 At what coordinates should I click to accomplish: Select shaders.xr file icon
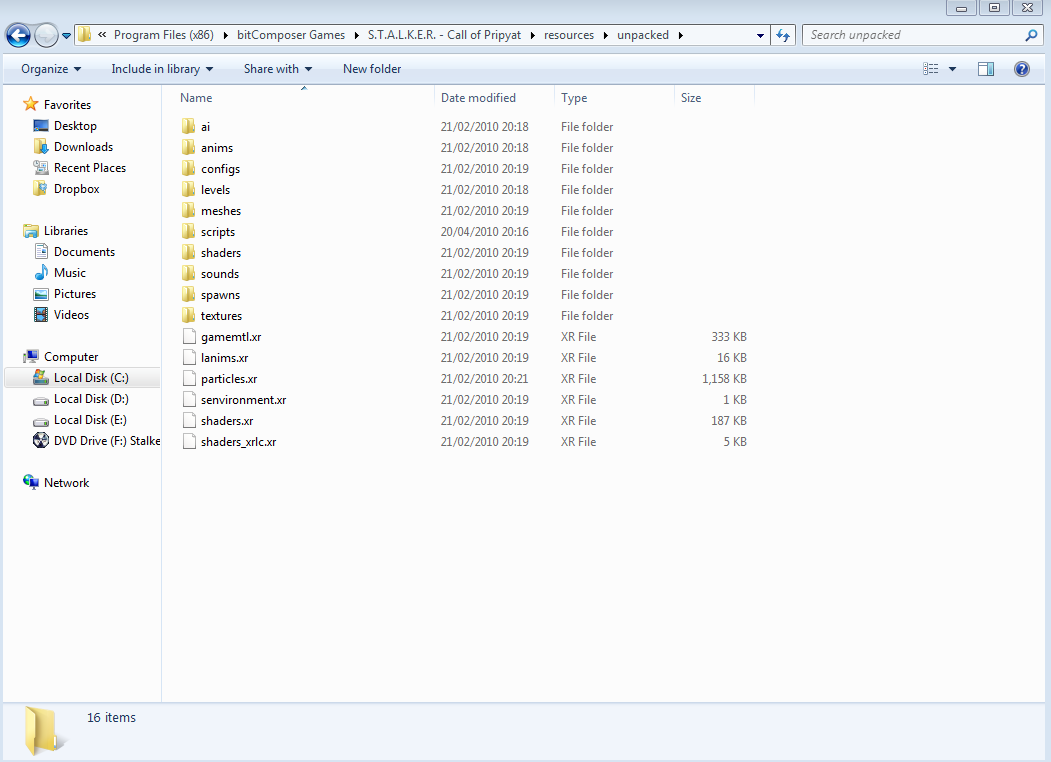pyautogui.click(x=189, y=420)
